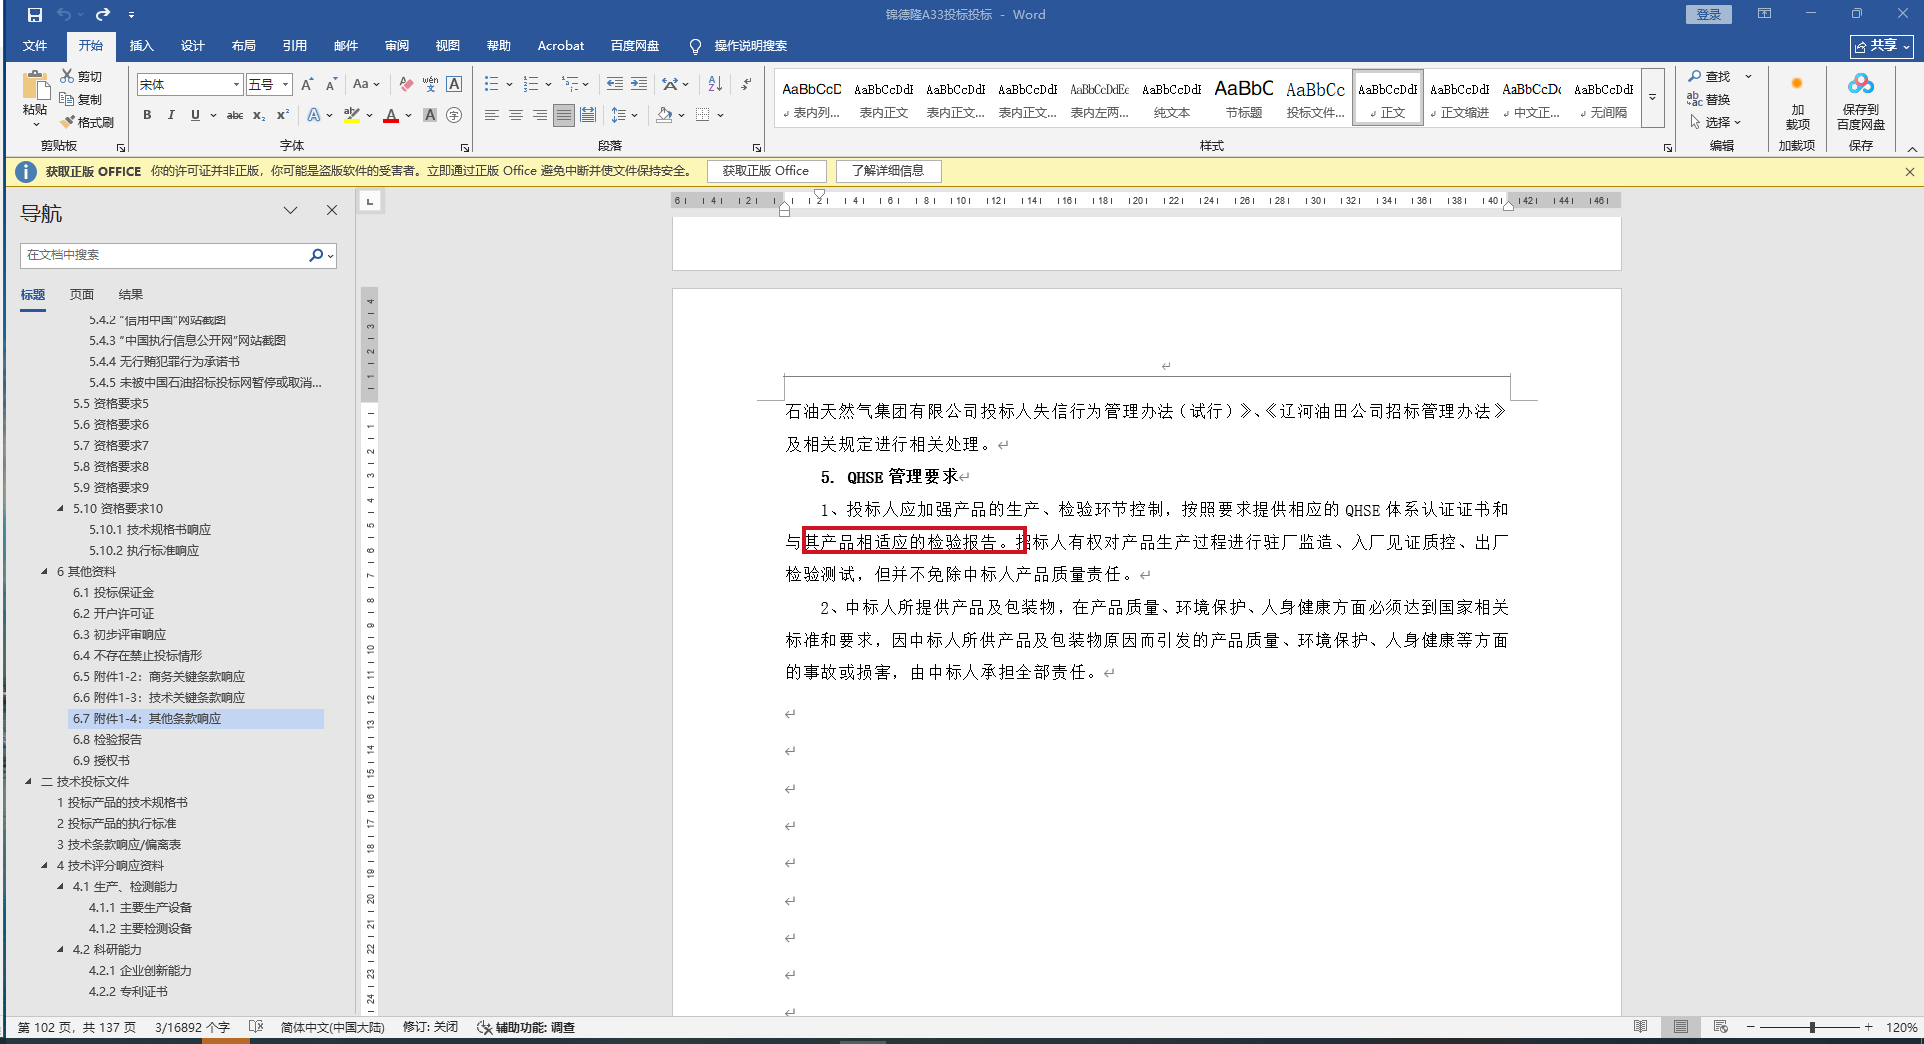Screen dimensions: 1924x1044
Task: Collapse the 5.10 资格要求10 heading
Action: click(60, 509)
